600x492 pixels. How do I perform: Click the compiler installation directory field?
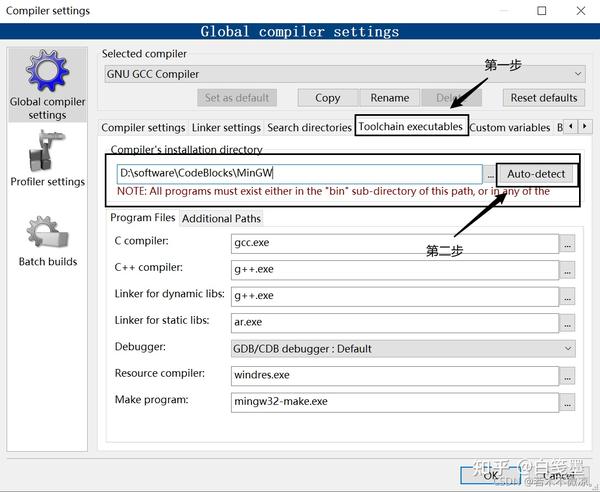click(299, 174)
